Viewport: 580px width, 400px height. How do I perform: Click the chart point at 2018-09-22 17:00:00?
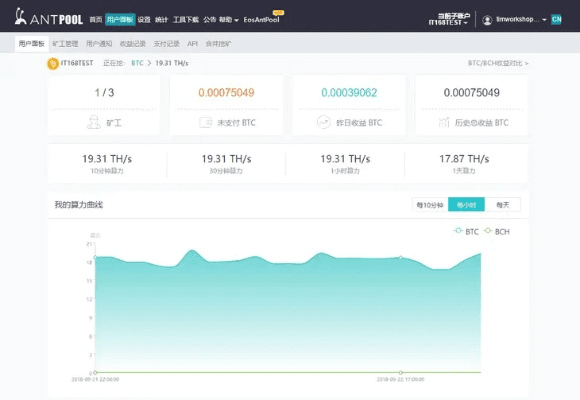401,258
